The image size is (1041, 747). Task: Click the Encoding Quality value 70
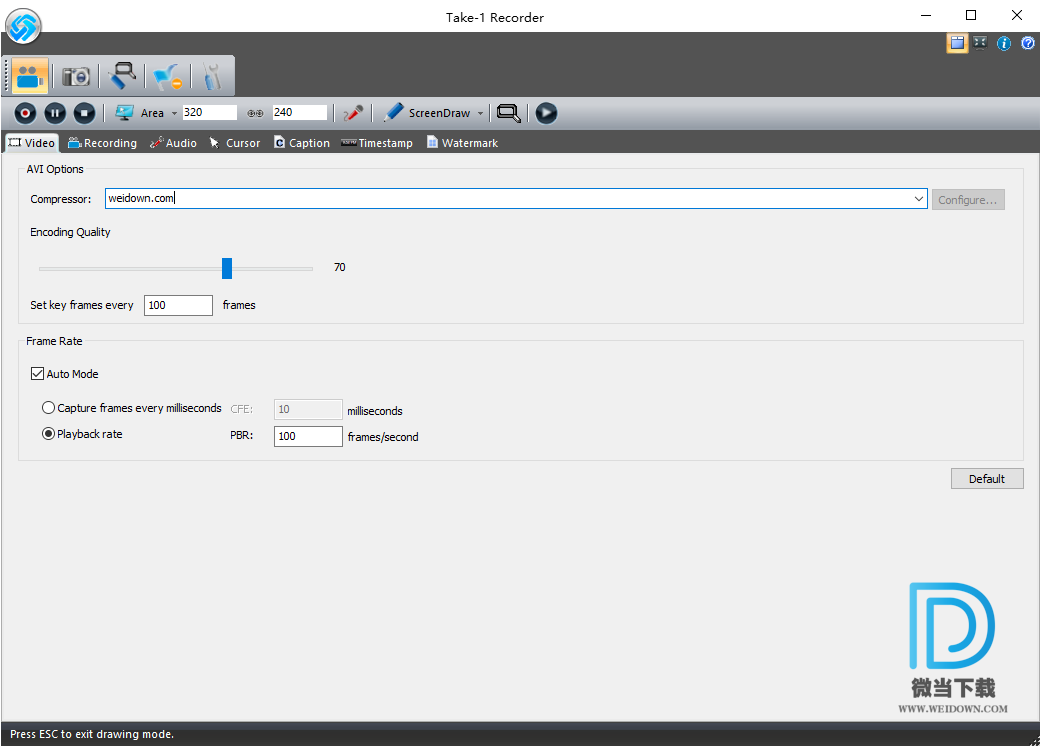click(x=339, y=268)
